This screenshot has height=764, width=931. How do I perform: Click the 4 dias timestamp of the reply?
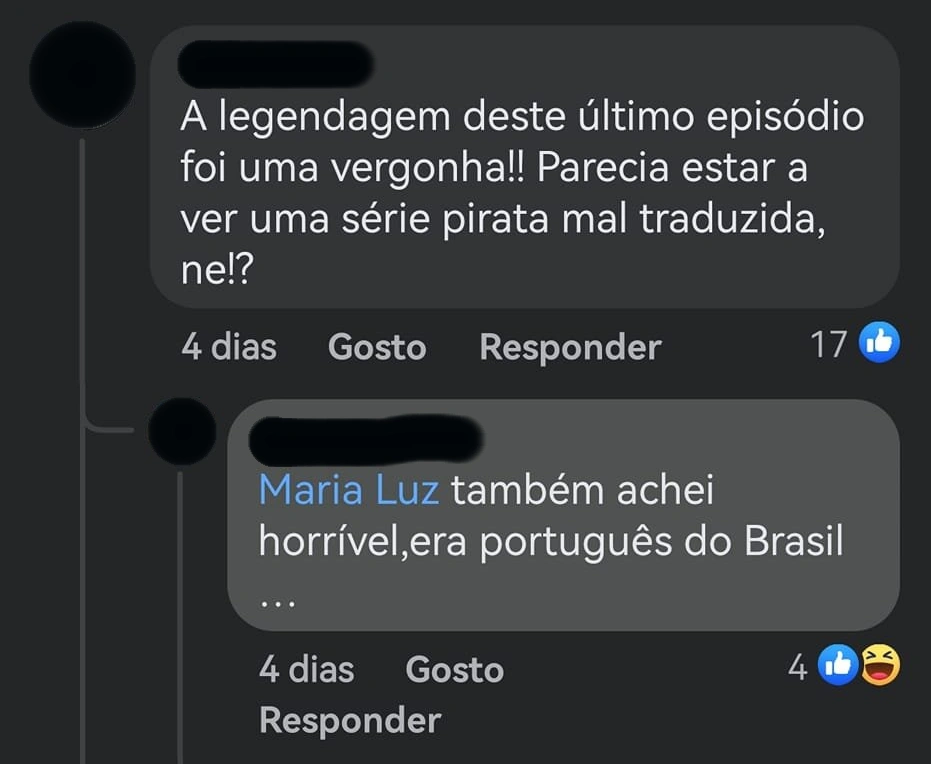pos(307,670)
